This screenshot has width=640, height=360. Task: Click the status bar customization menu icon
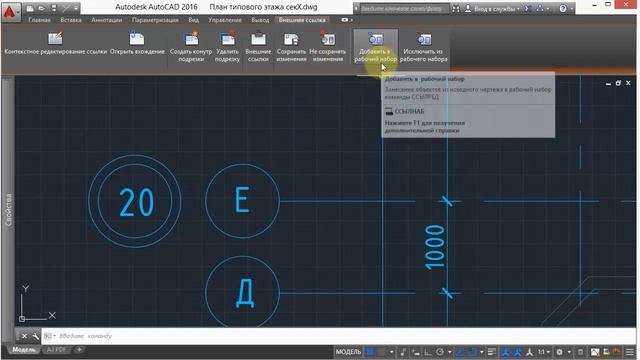(x=630, y=352)
